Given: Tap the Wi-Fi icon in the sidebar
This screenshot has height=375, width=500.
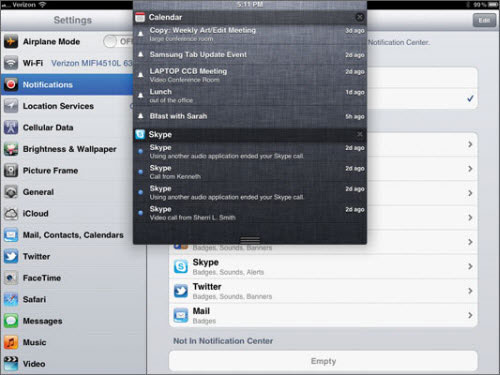Looking at the screenshot, I should pos(11,63).
